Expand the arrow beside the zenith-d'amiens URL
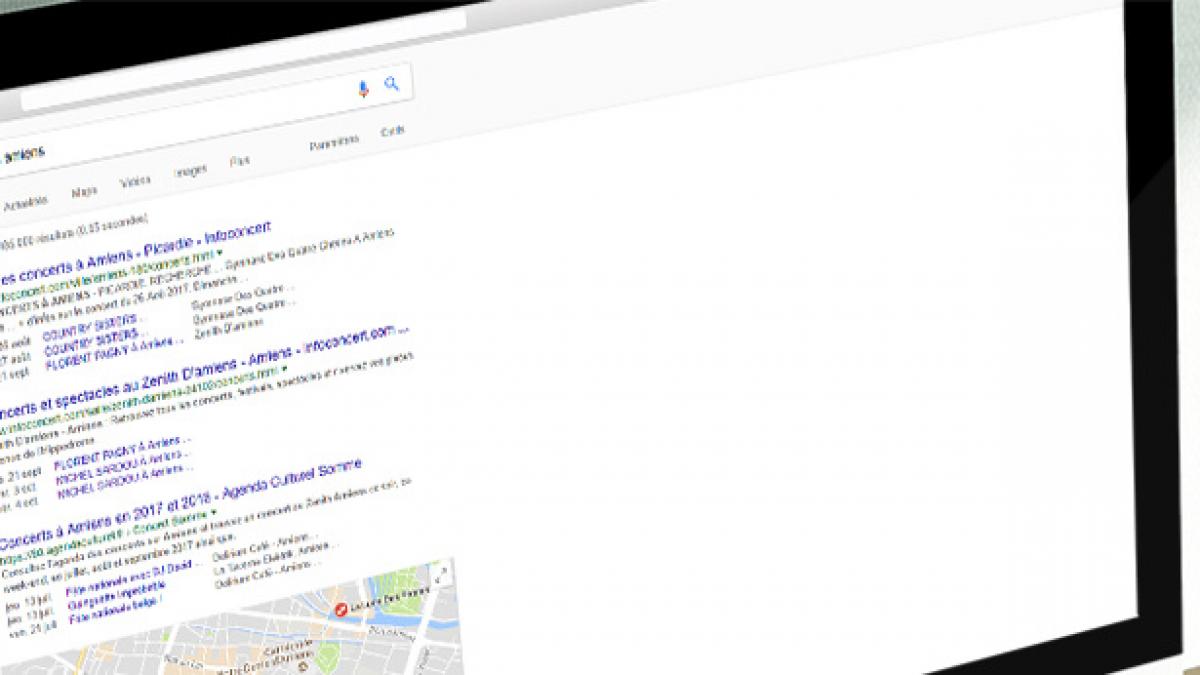Image resolution: width=1200 pixels, height=675 pixels. tap(283, 370)
